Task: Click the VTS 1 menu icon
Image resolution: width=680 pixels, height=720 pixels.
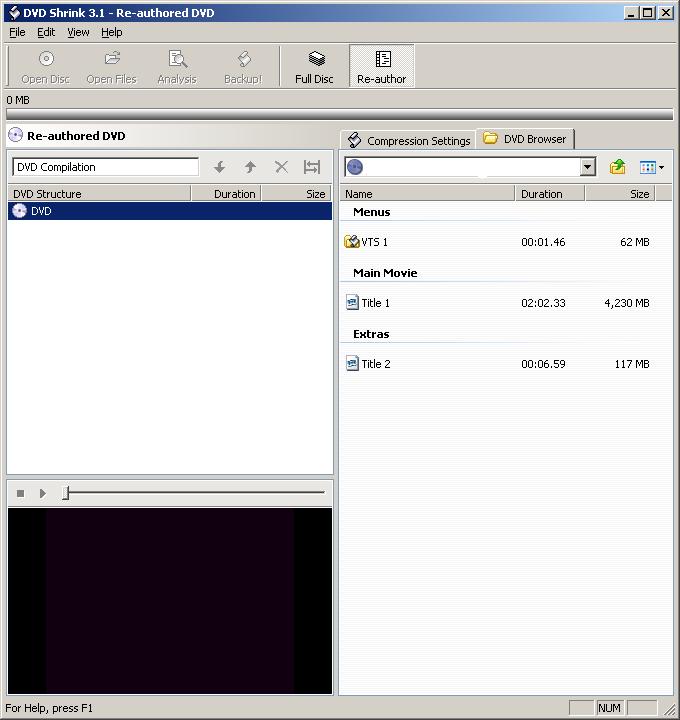Action: [x=352, y=242]
